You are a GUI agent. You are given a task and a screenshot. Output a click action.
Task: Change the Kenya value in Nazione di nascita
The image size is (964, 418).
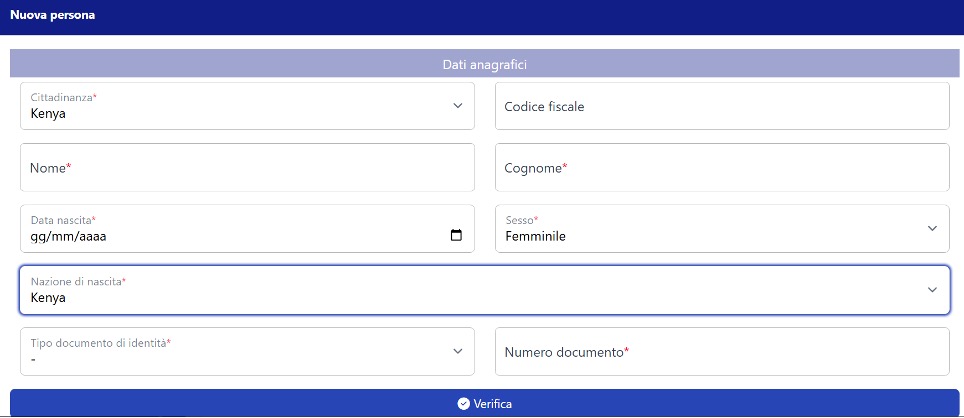click(x=48, y=298)
